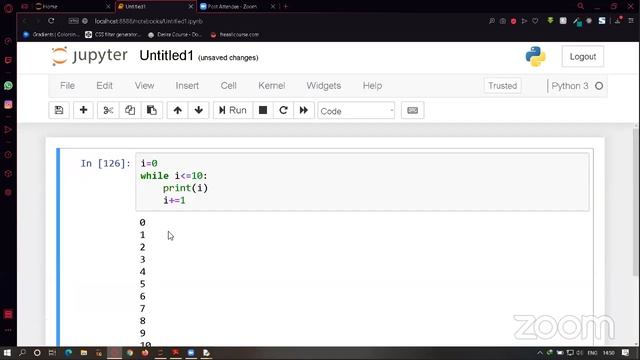The height and width of the screenshot is (360, 640).
Task: Open File Explorer from taskbar
Action: (84, 353)
